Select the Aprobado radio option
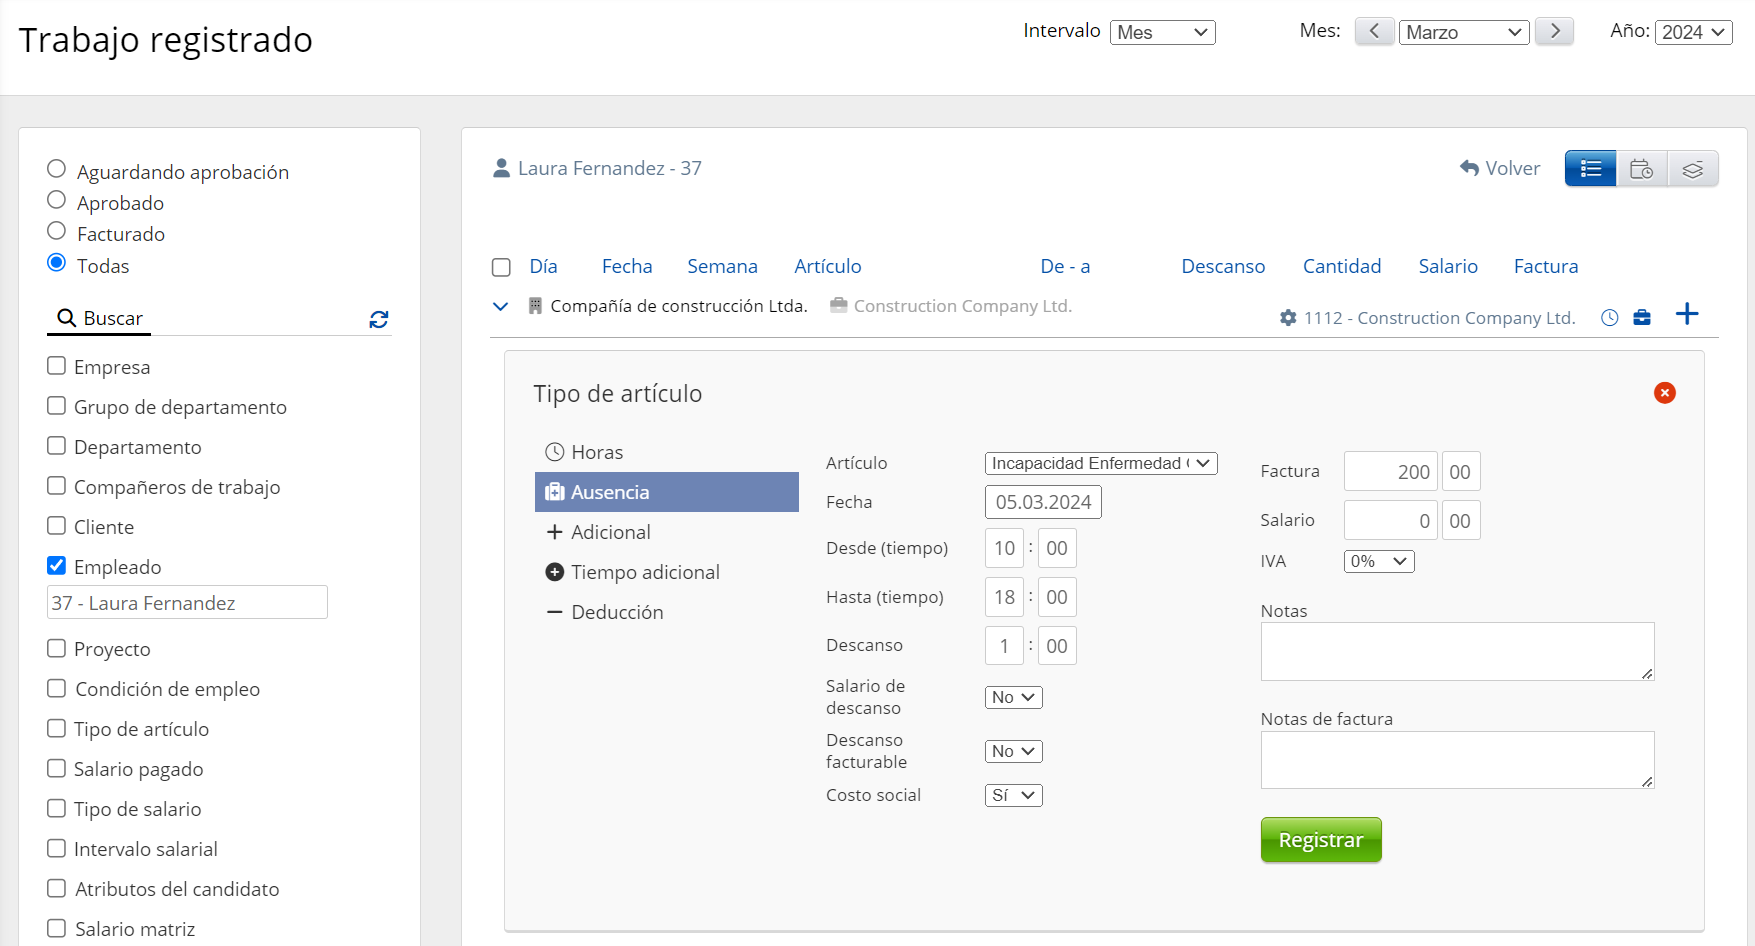 [x=57, y=201]
